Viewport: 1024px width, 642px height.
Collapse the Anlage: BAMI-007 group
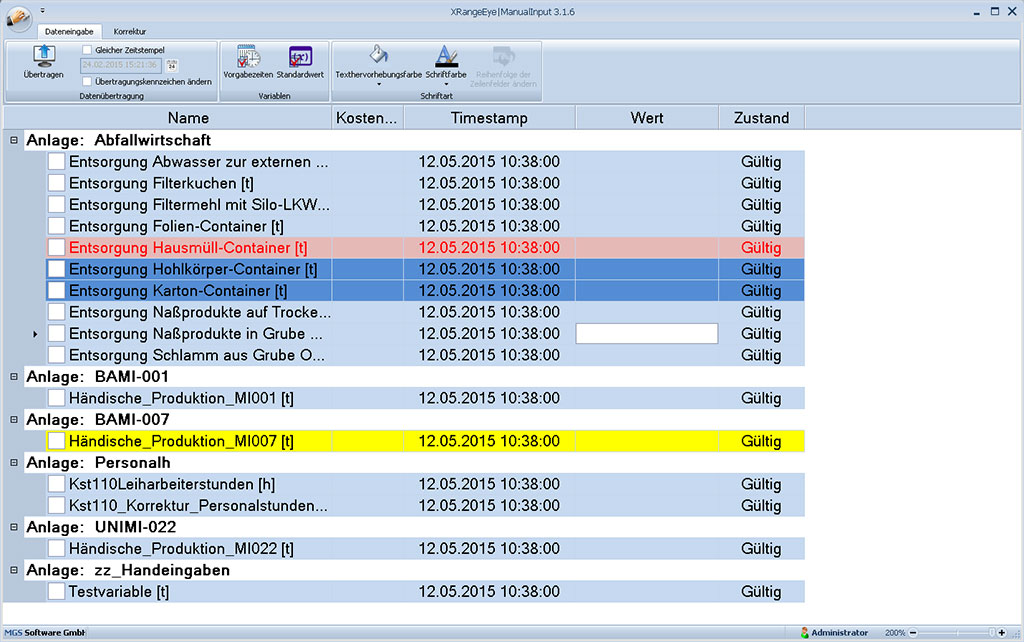(x=14, y=420)
